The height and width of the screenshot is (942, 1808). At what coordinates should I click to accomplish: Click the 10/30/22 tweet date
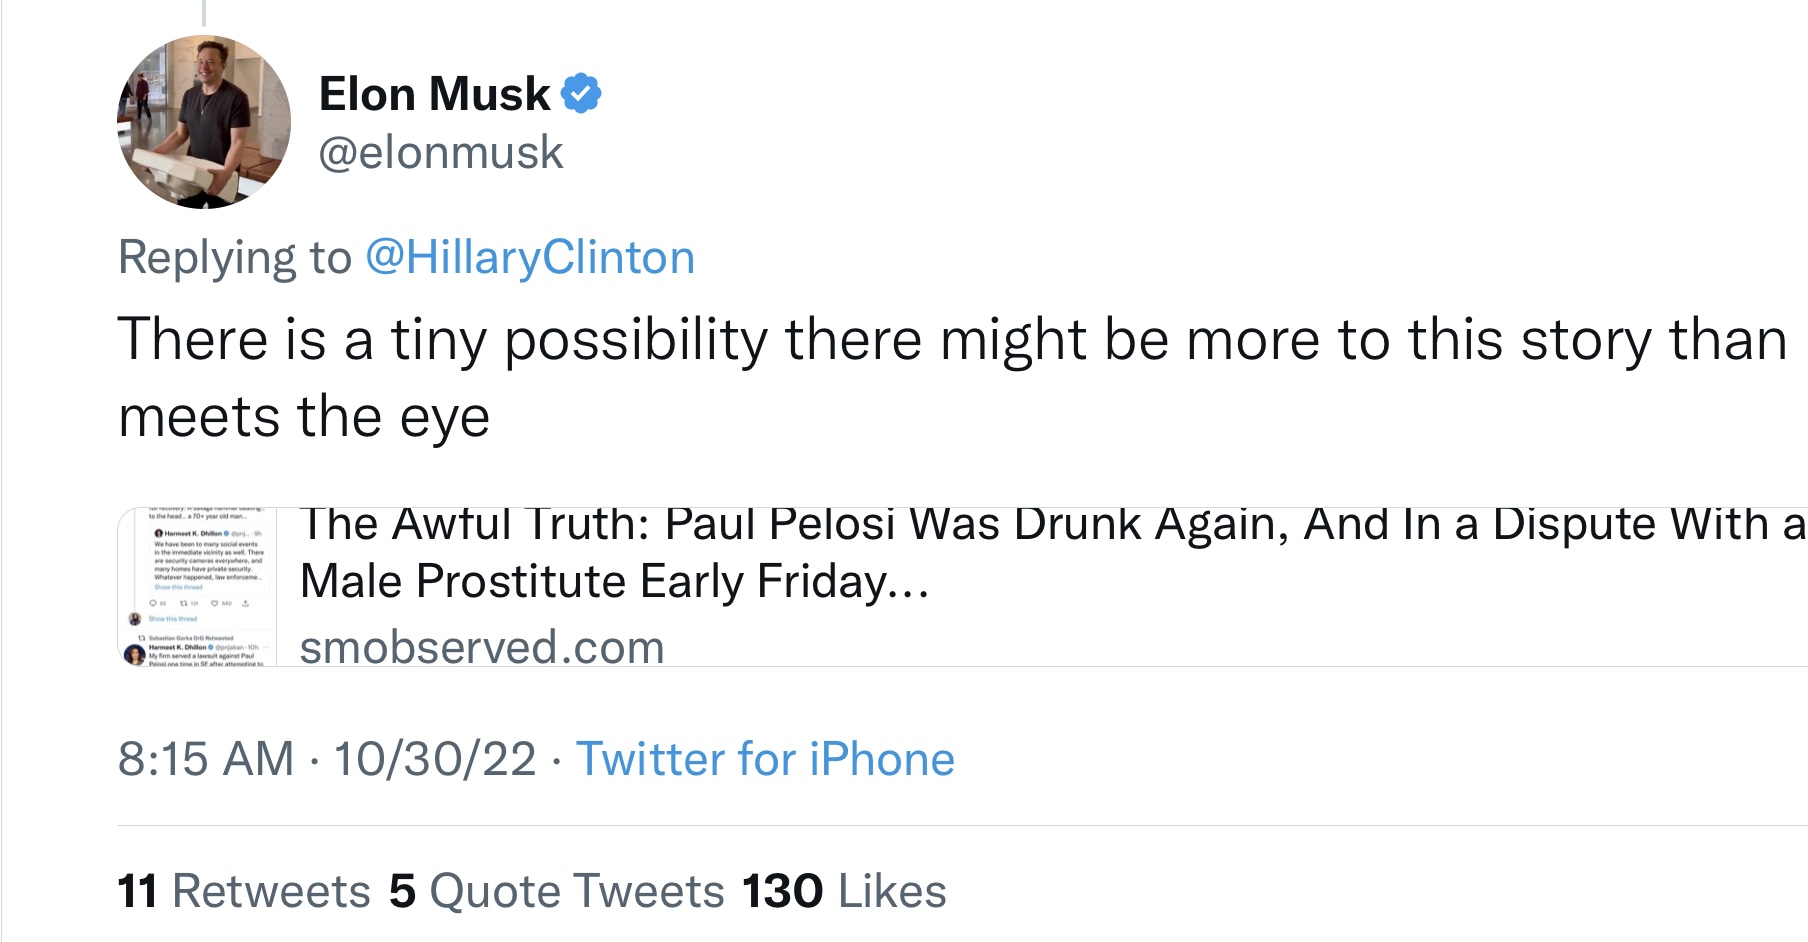[x=435, y=759]
